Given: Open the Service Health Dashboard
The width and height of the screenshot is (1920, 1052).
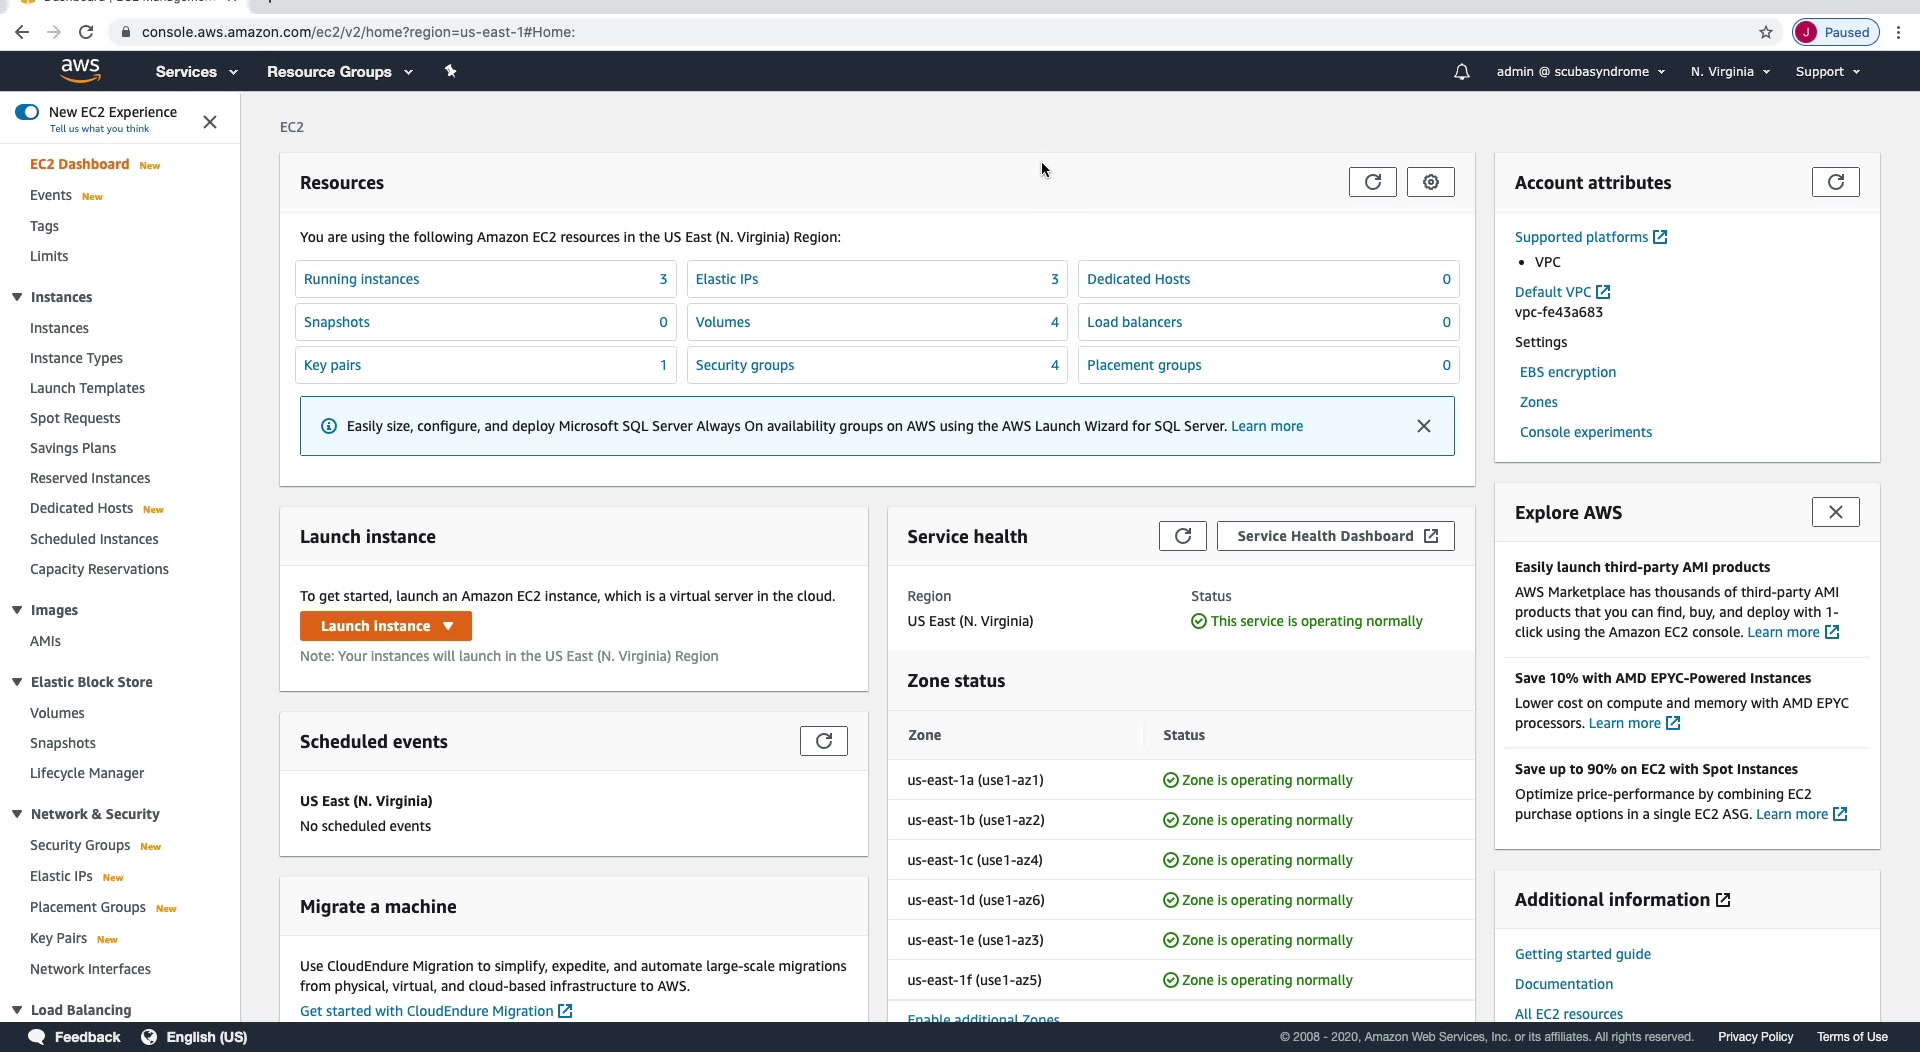Looking at the screenshot, I should 1335,536.
